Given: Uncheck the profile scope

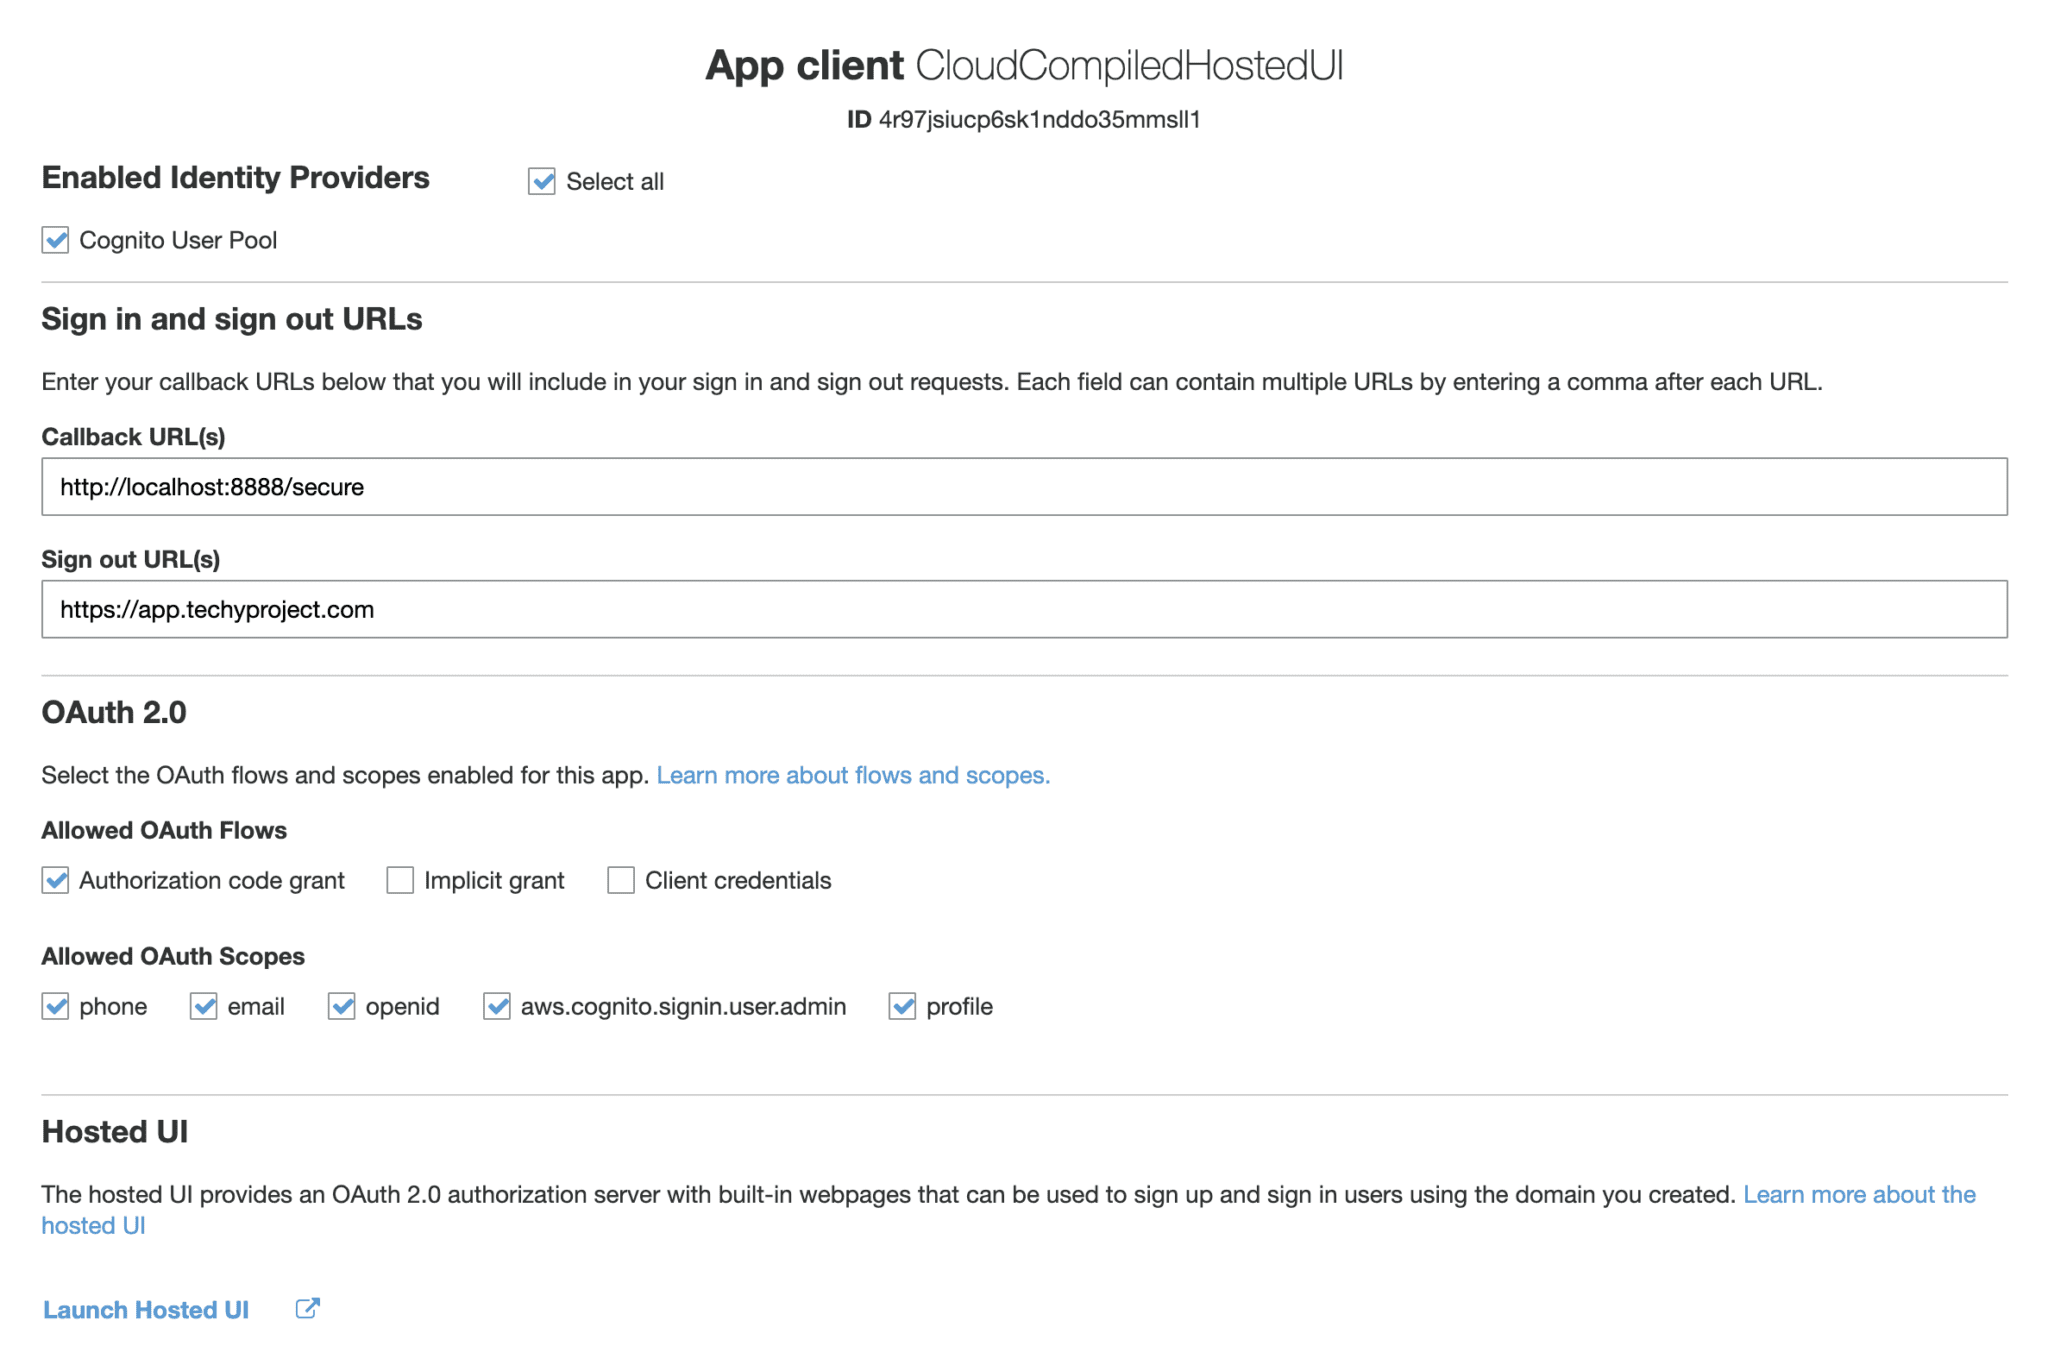Looking at the screenshot, I should coord(902,1006).
